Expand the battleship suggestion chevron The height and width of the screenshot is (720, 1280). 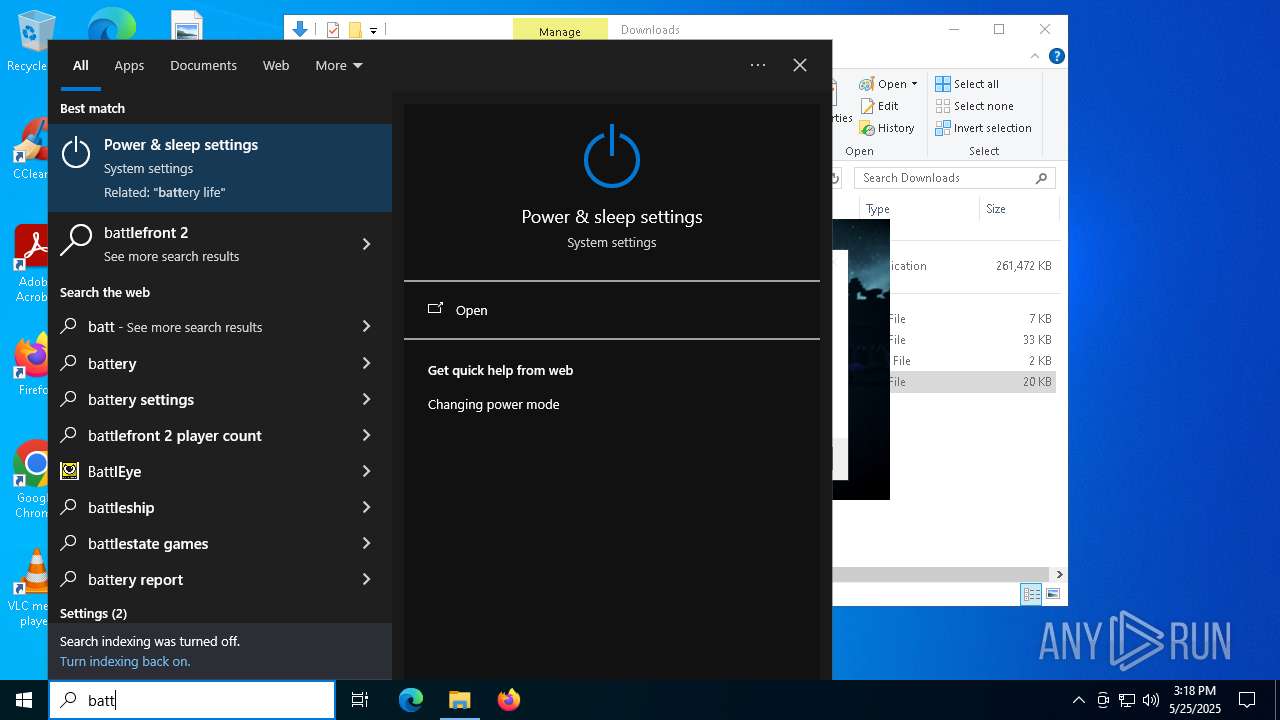tap(366, 507)
